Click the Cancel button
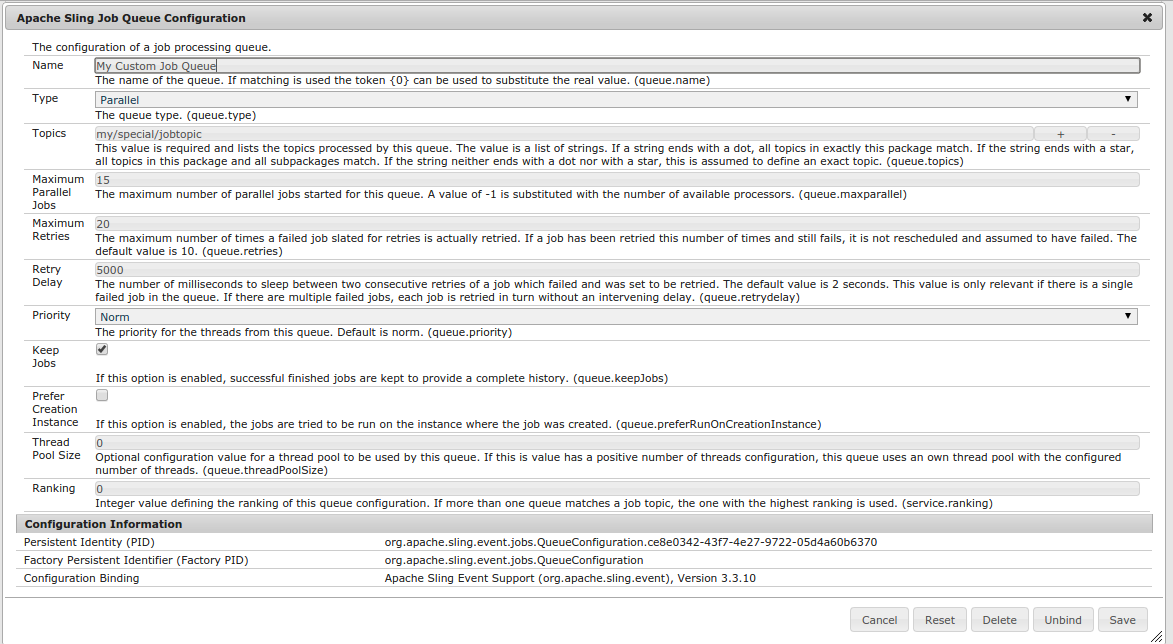Image resolution: width=1173 pixels, height=644 pixels. coord(879,620)
